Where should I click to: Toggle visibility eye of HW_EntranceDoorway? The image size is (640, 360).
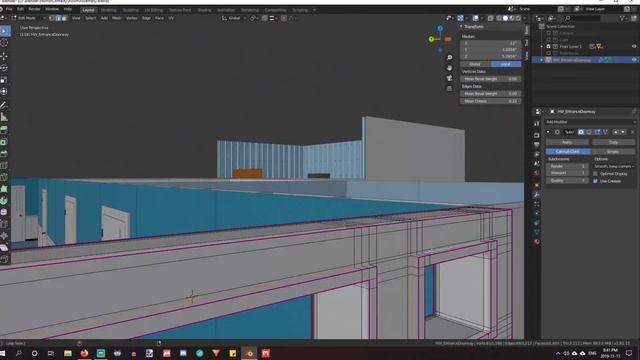pos(634,60)
